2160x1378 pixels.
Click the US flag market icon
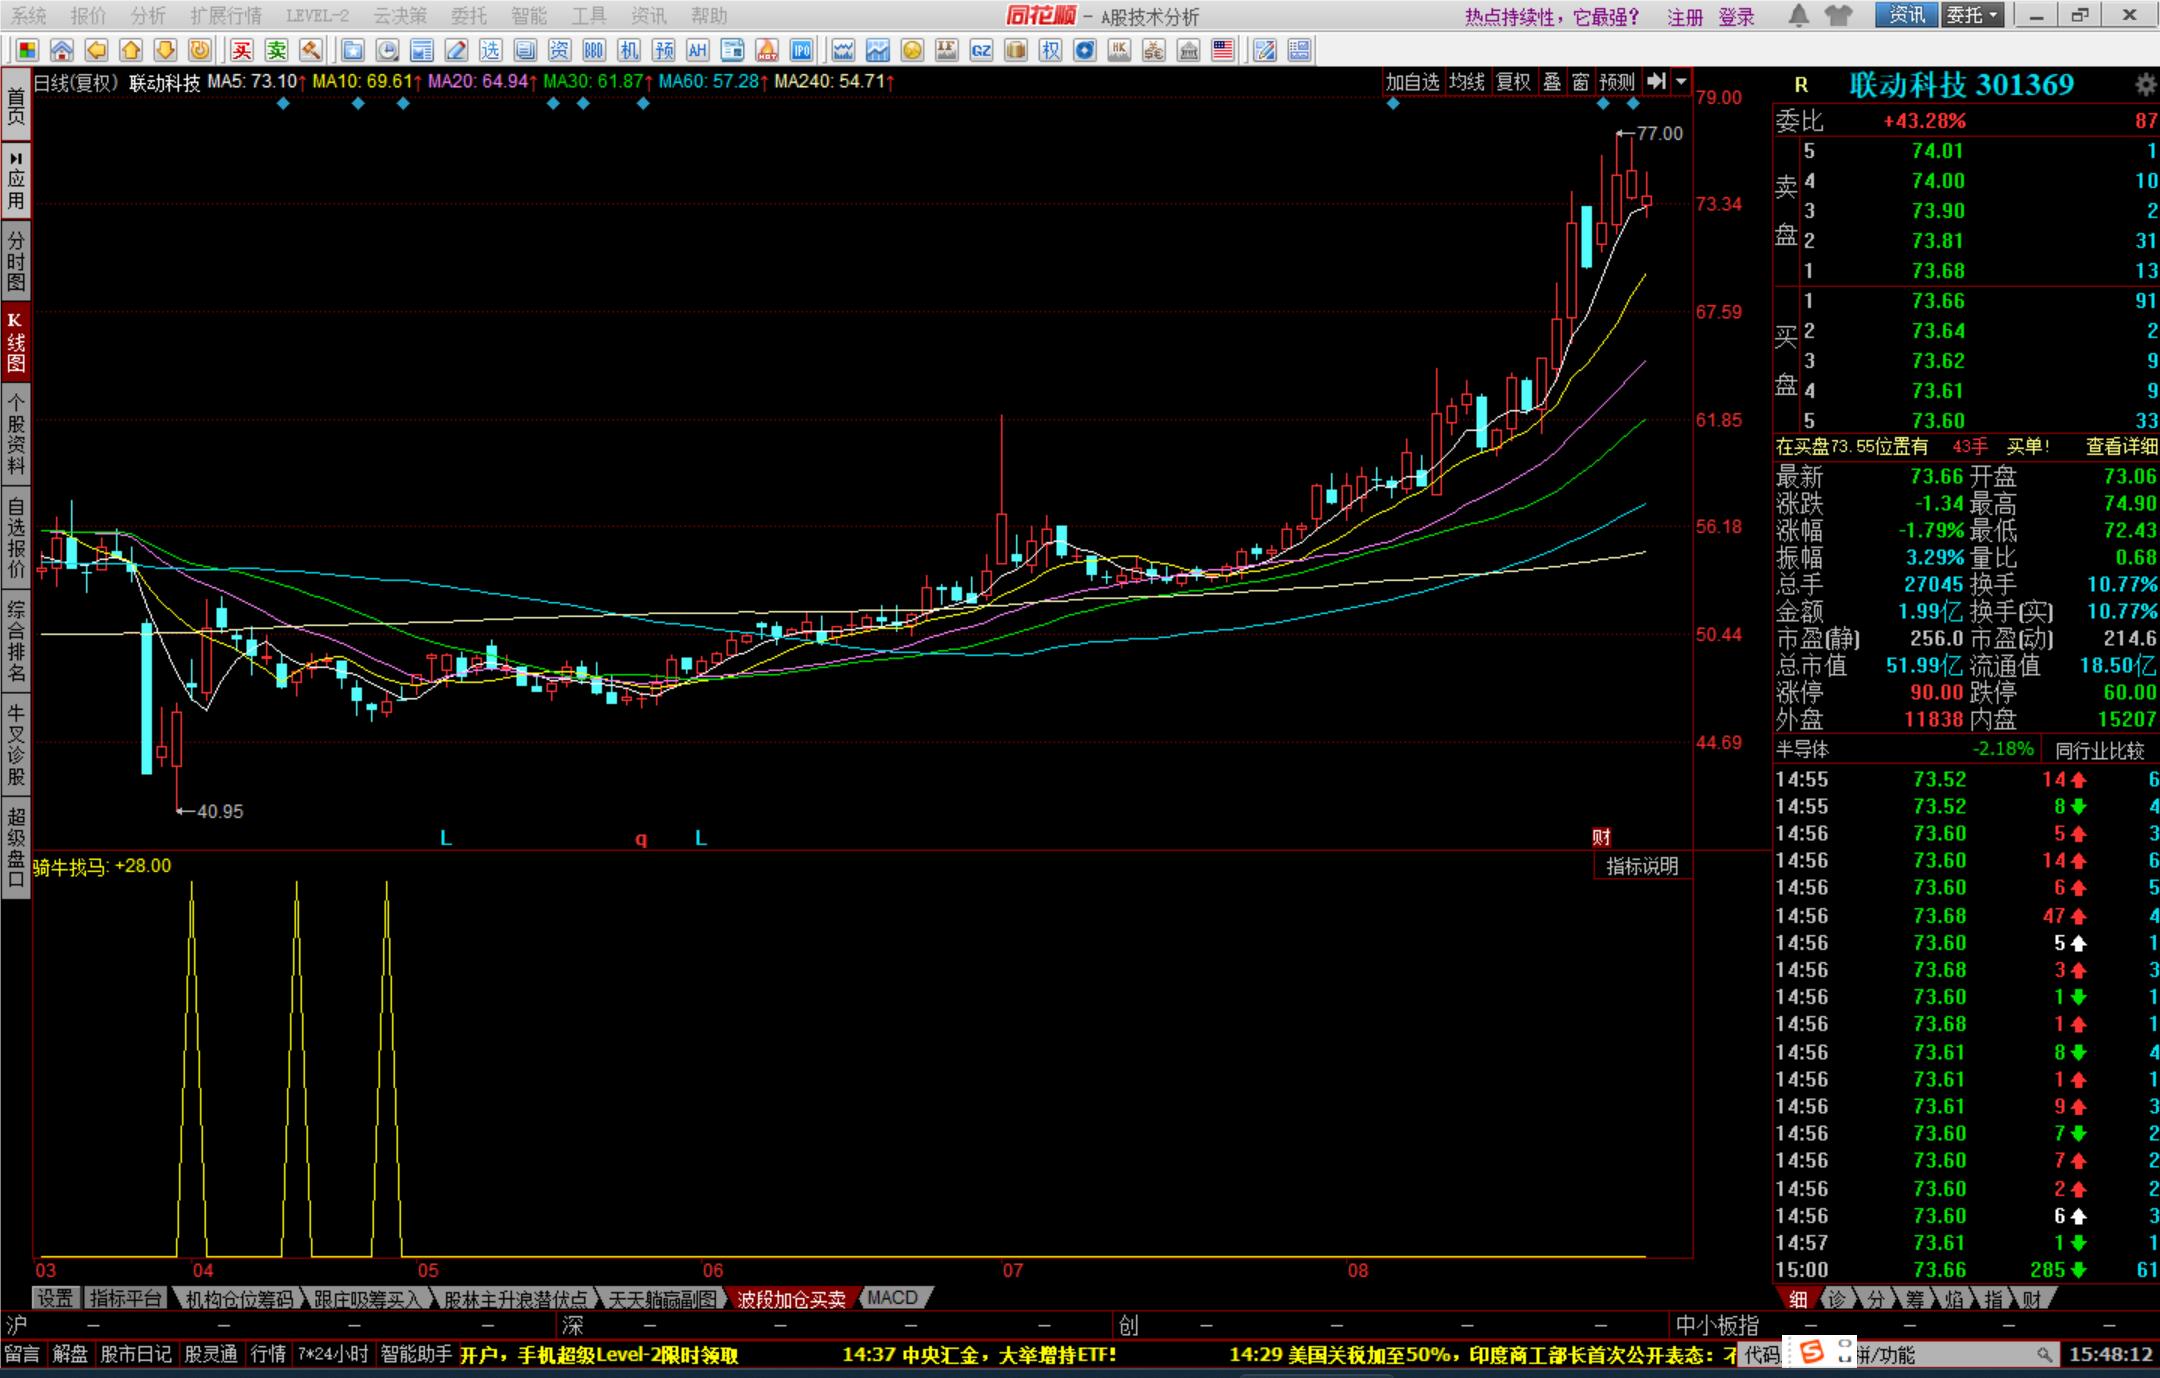(x=1222, y=50)
